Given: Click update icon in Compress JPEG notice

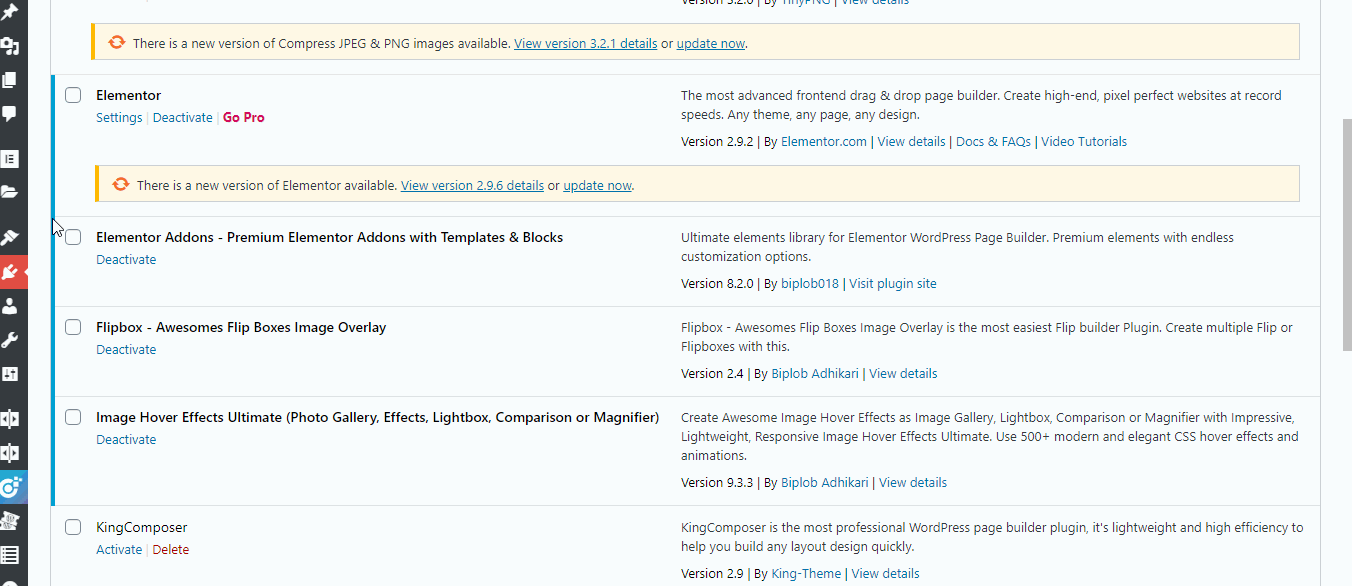Looking at the screenshot, I should click(116, 43).
